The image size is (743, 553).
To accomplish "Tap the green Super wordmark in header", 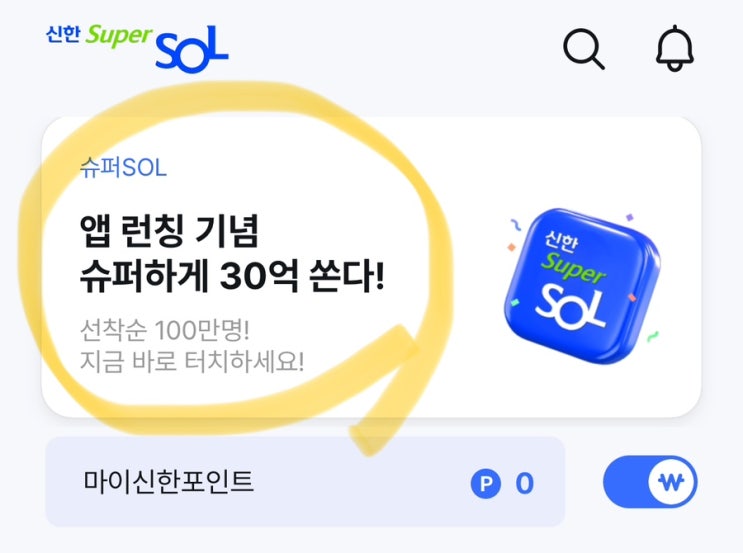I will click(x=118, y=36).
